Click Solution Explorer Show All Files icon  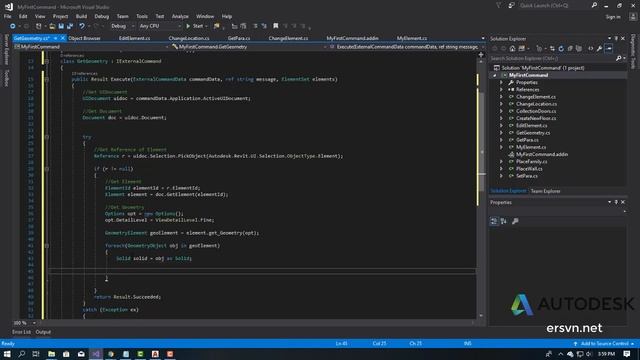(579, 49)
